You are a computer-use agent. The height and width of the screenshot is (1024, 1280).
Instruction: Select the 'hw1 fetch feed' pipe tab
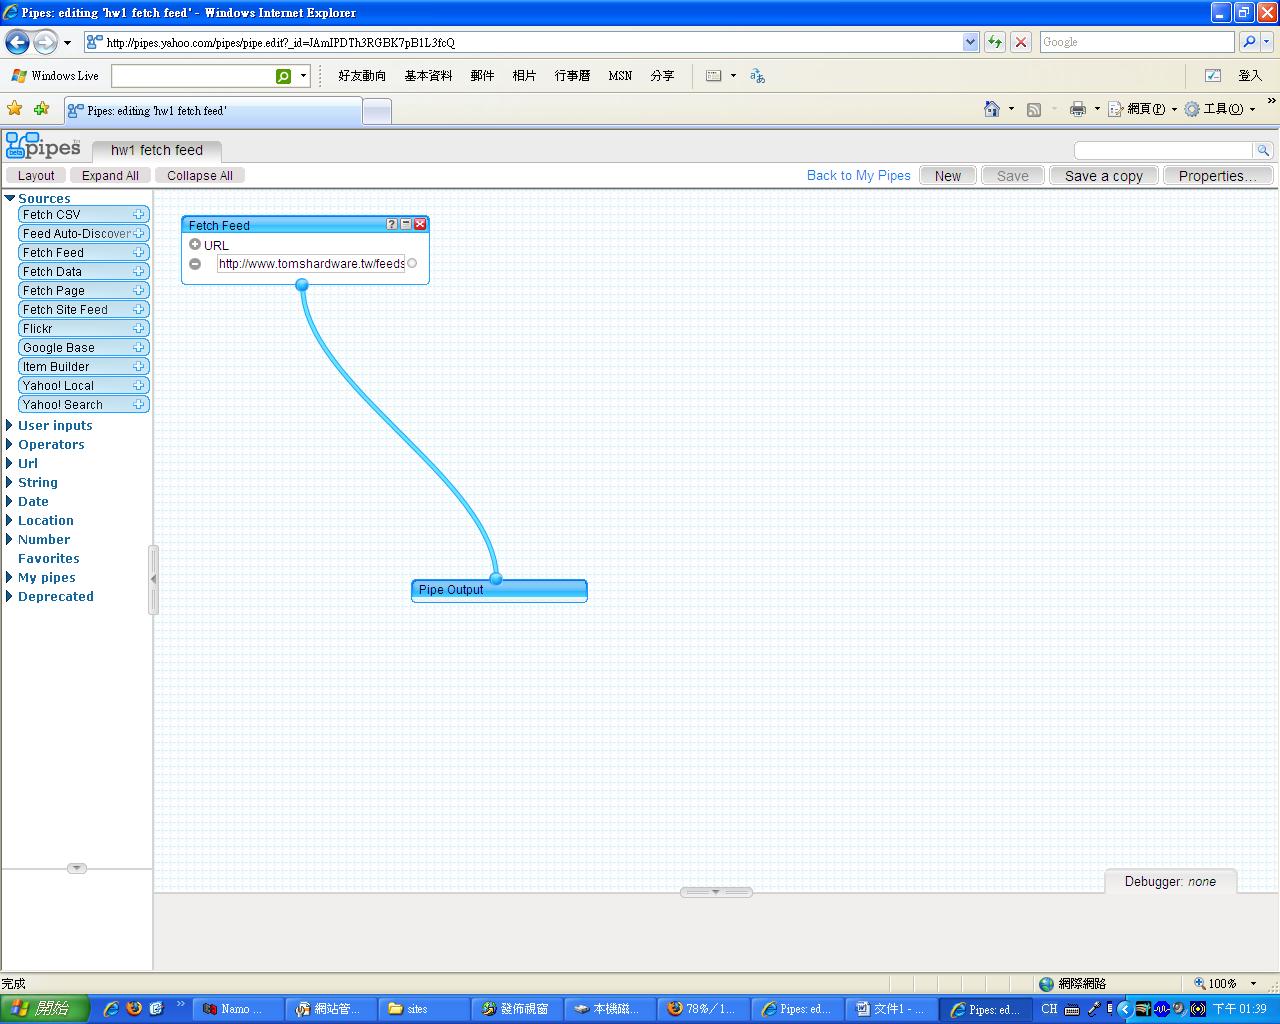(x=157, y=150)
